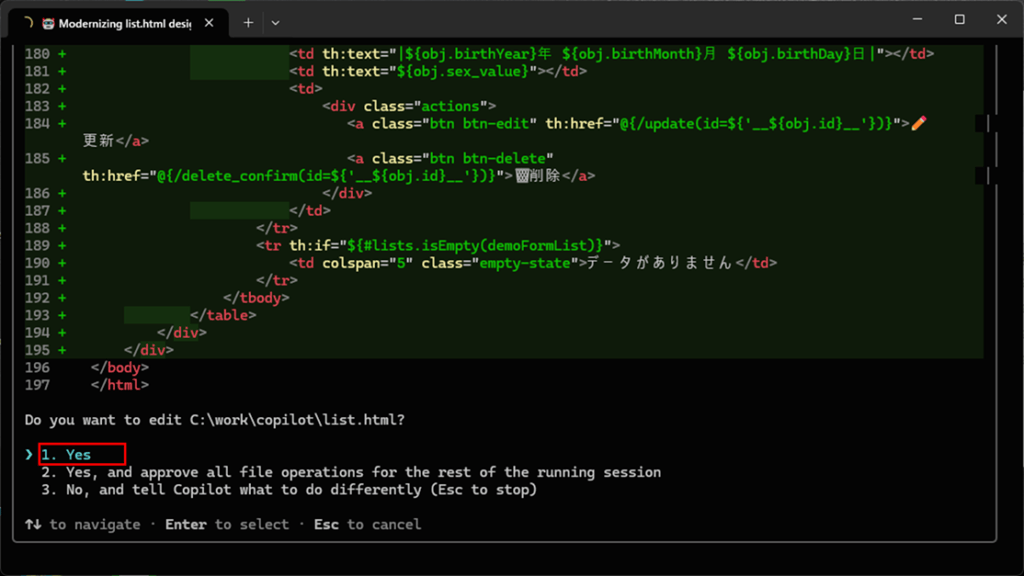Click the "</tbody>" line 192
This screenshot has height=576, width=1024.
pos(256,298)
